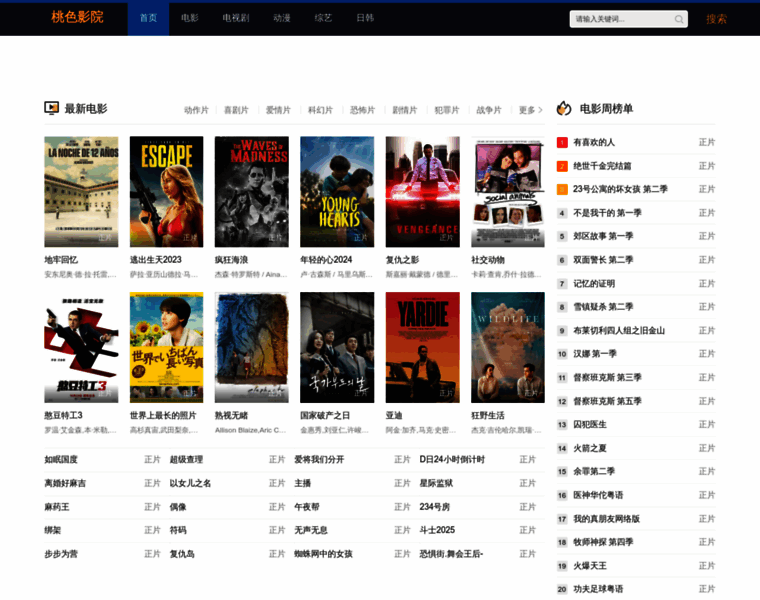
Task: Open the Escape 逃出生天2023 poster
Action: (166, 192)
